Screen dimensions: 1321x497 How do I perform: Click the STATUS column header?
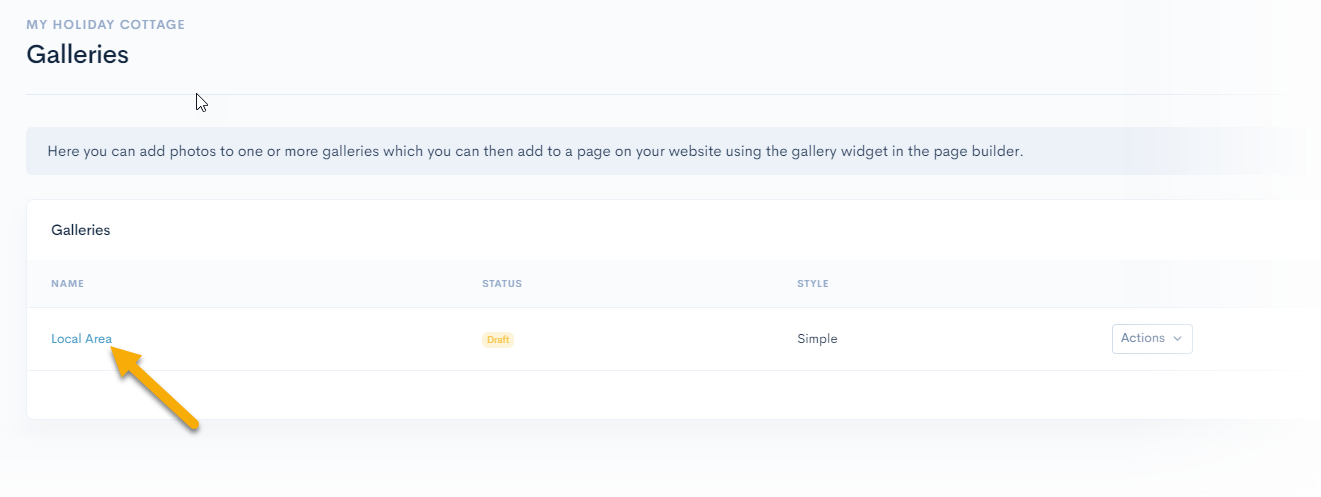point(502,284)
